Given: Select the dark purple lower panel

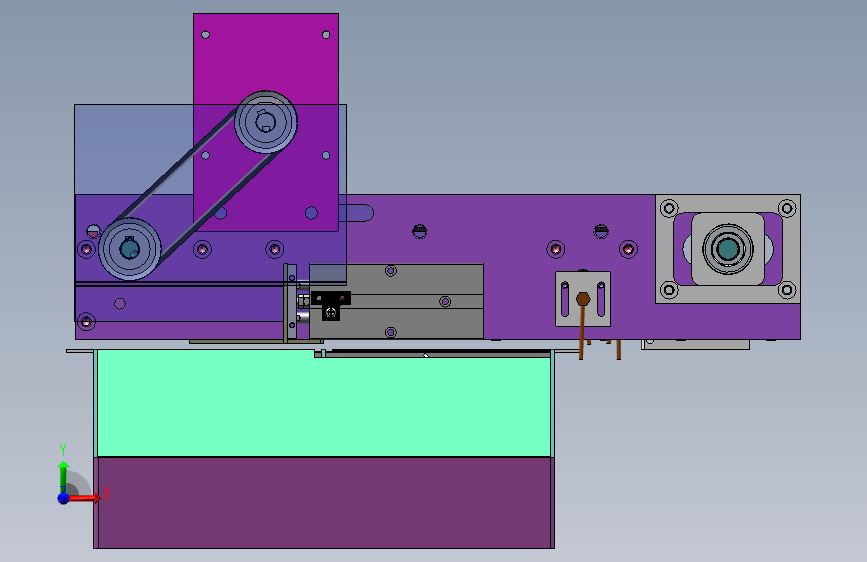Looking at the screenshot, I should 324,502.
